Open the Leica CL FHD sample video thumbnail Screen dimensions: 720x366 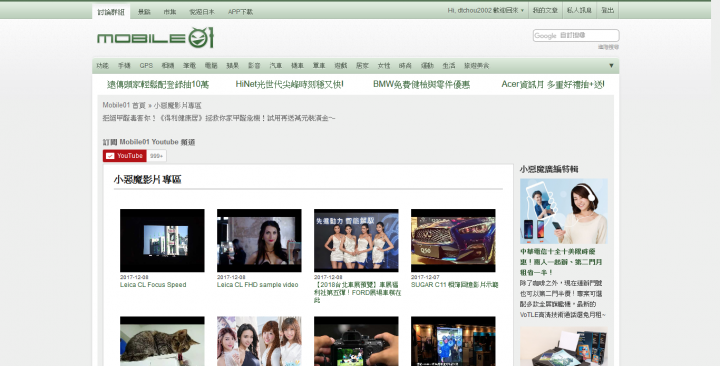(259, 240)
